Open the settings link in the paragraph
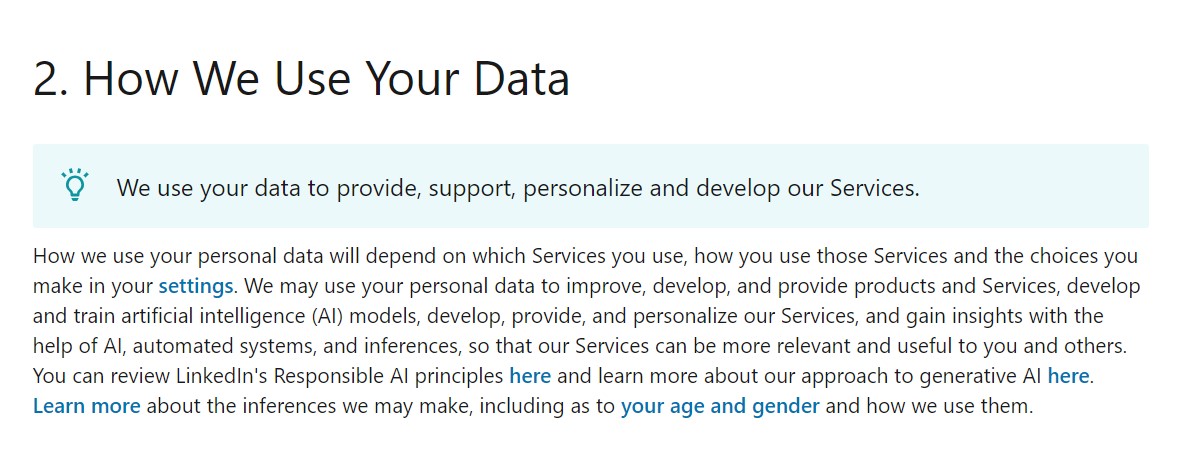1198x459 pixels. [196, 286]
